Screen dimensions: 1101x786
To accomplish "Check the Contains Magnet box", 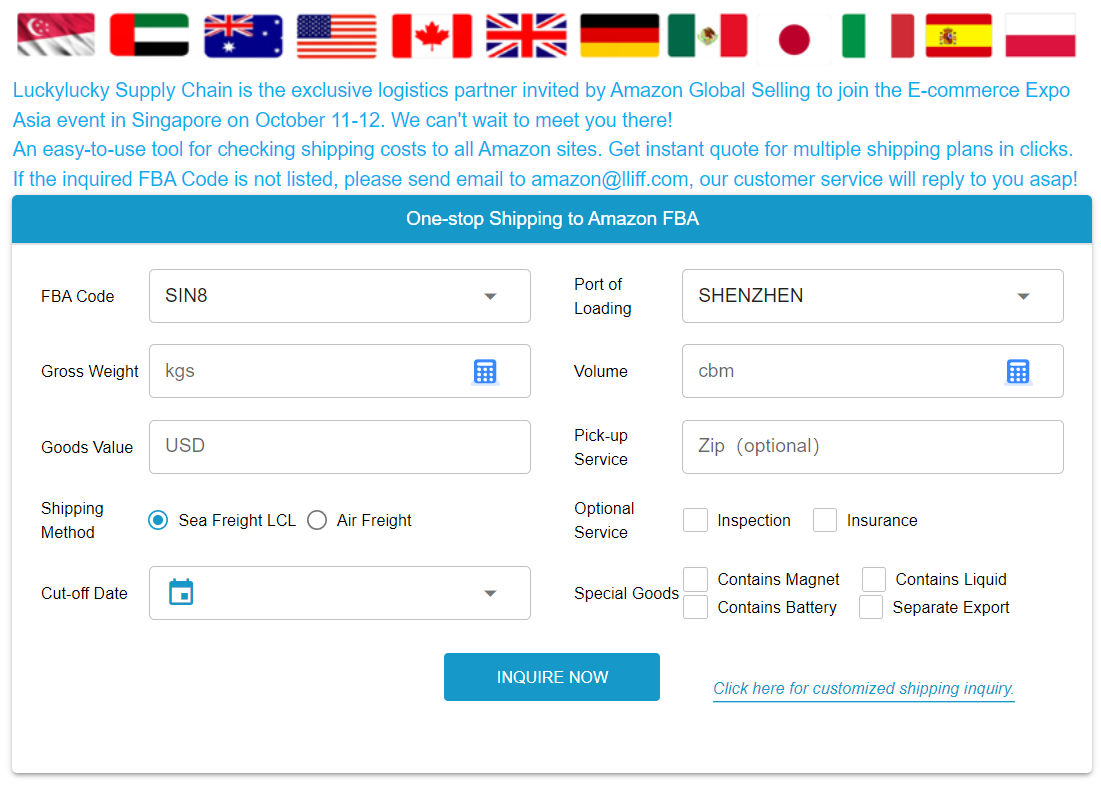I will click(x=695, y=579).
